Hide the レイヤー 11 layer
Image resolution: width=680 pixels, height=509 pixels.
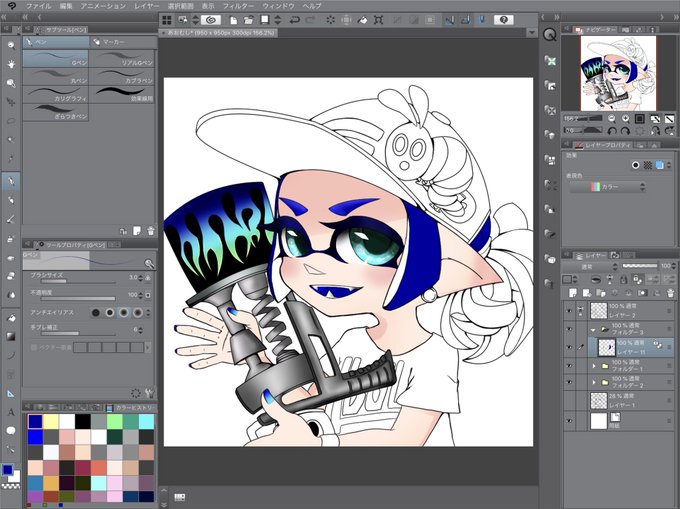coord(569,347)
